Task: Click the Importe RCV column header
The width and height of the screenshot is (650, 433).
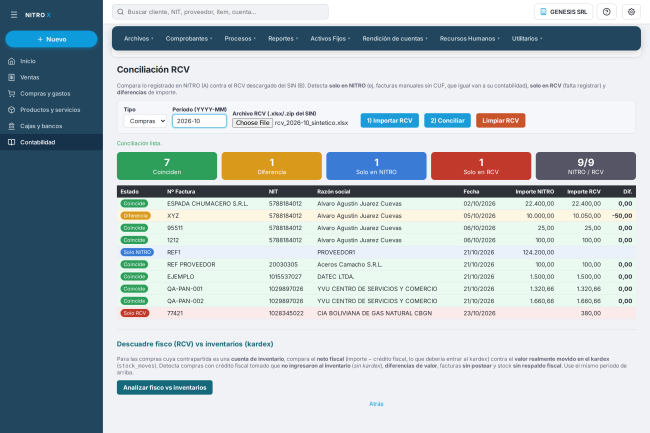Action: [x=584, y=191]
